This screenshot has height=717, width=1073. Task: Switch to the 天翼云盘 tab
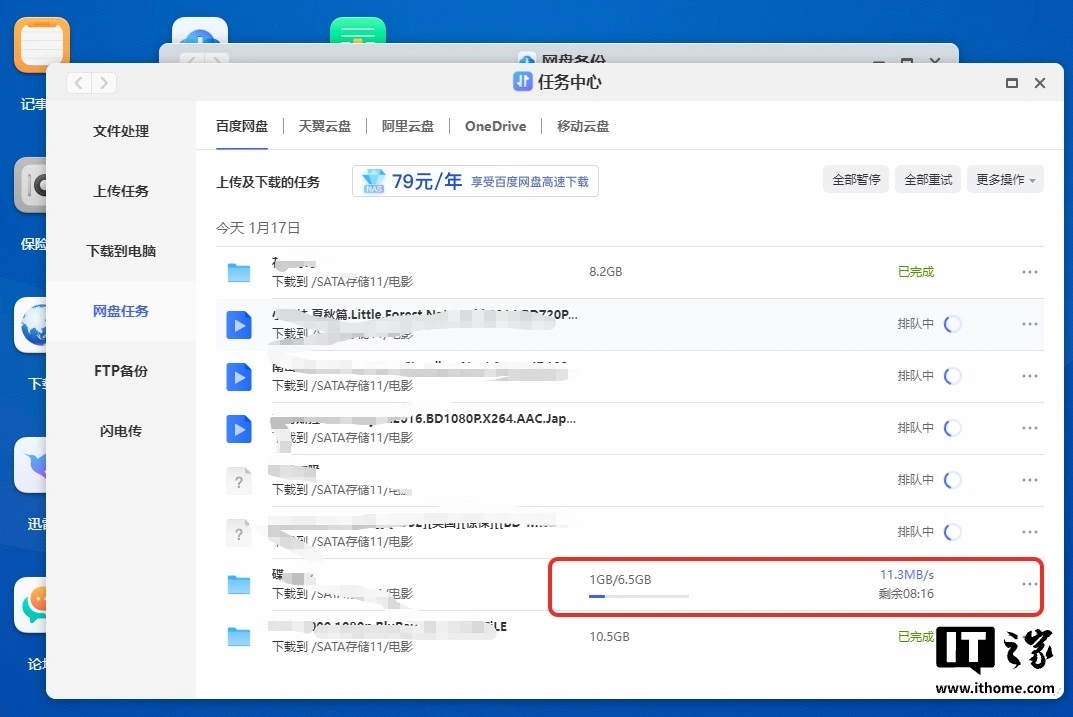325,126
